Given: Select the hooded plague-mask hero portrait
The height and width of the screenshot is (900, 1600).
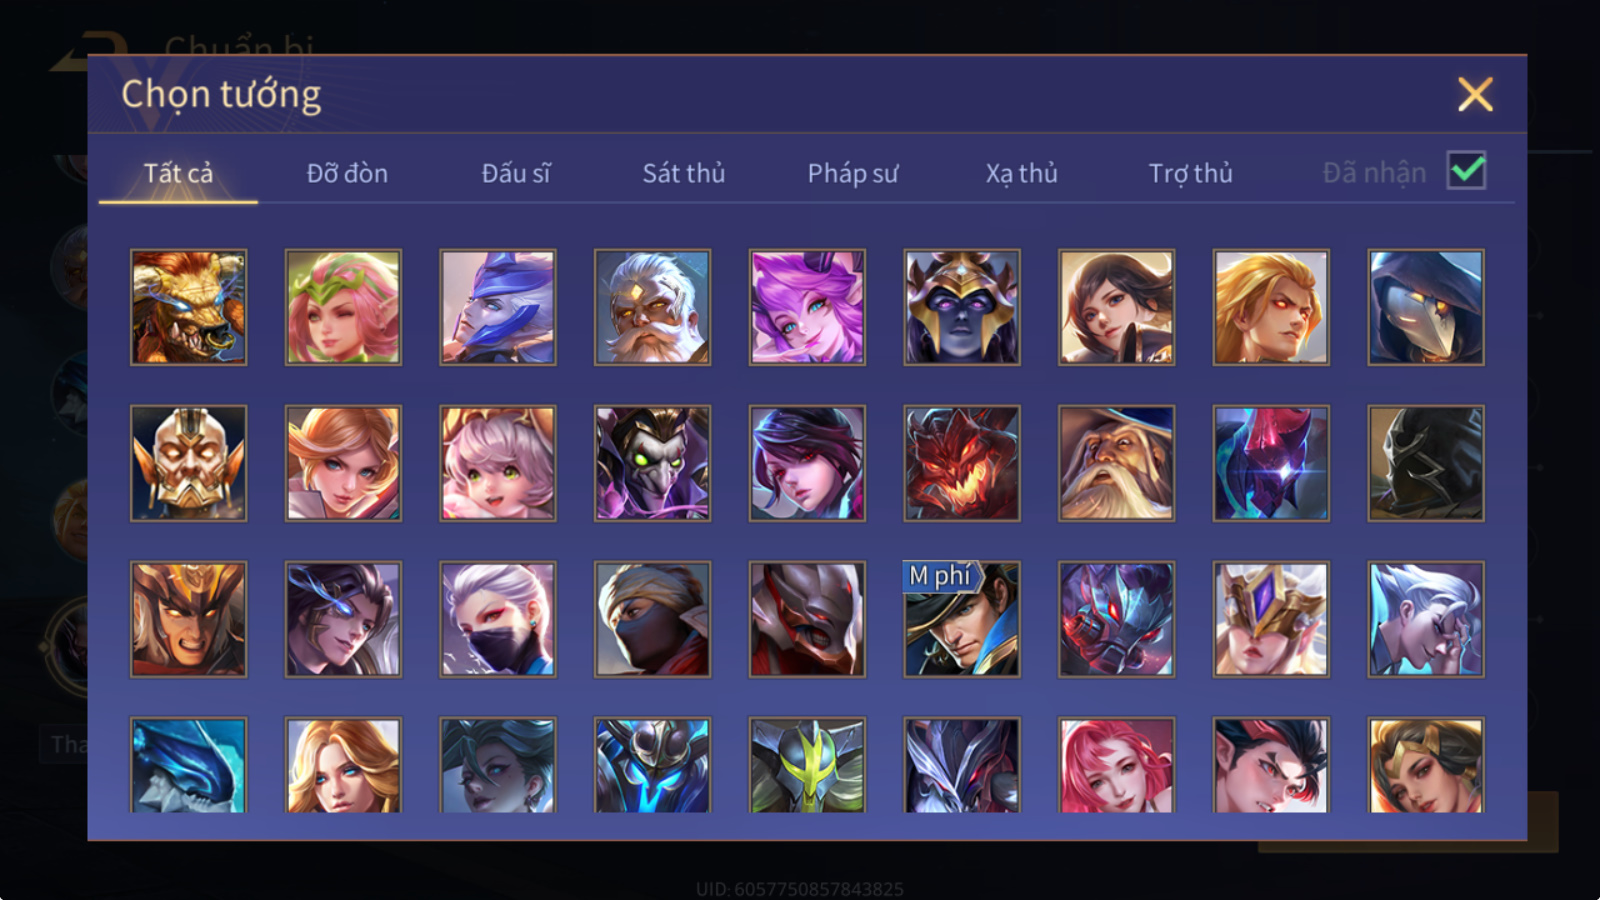Looking at the screenshot, I should click(x=1426, y=307).
